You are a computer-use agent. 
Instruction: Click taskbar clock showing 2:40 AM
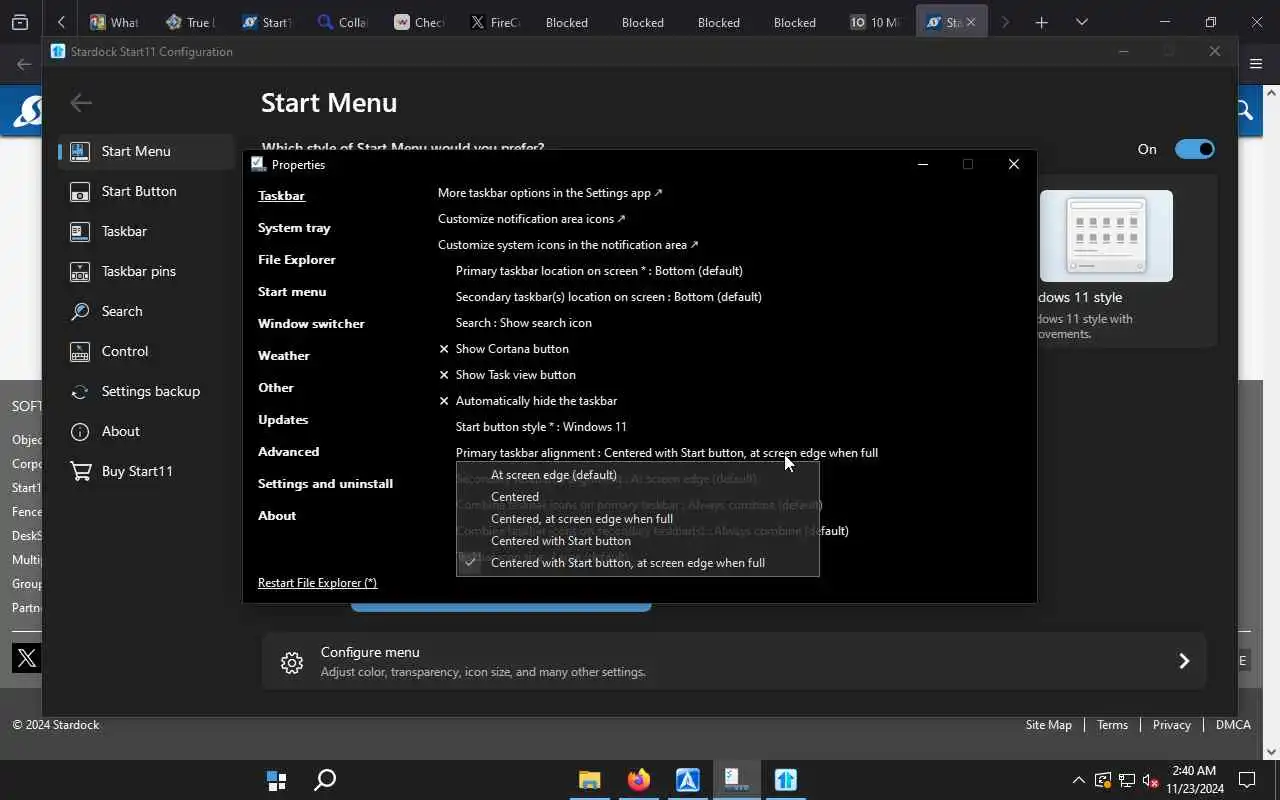point(1194,780)
